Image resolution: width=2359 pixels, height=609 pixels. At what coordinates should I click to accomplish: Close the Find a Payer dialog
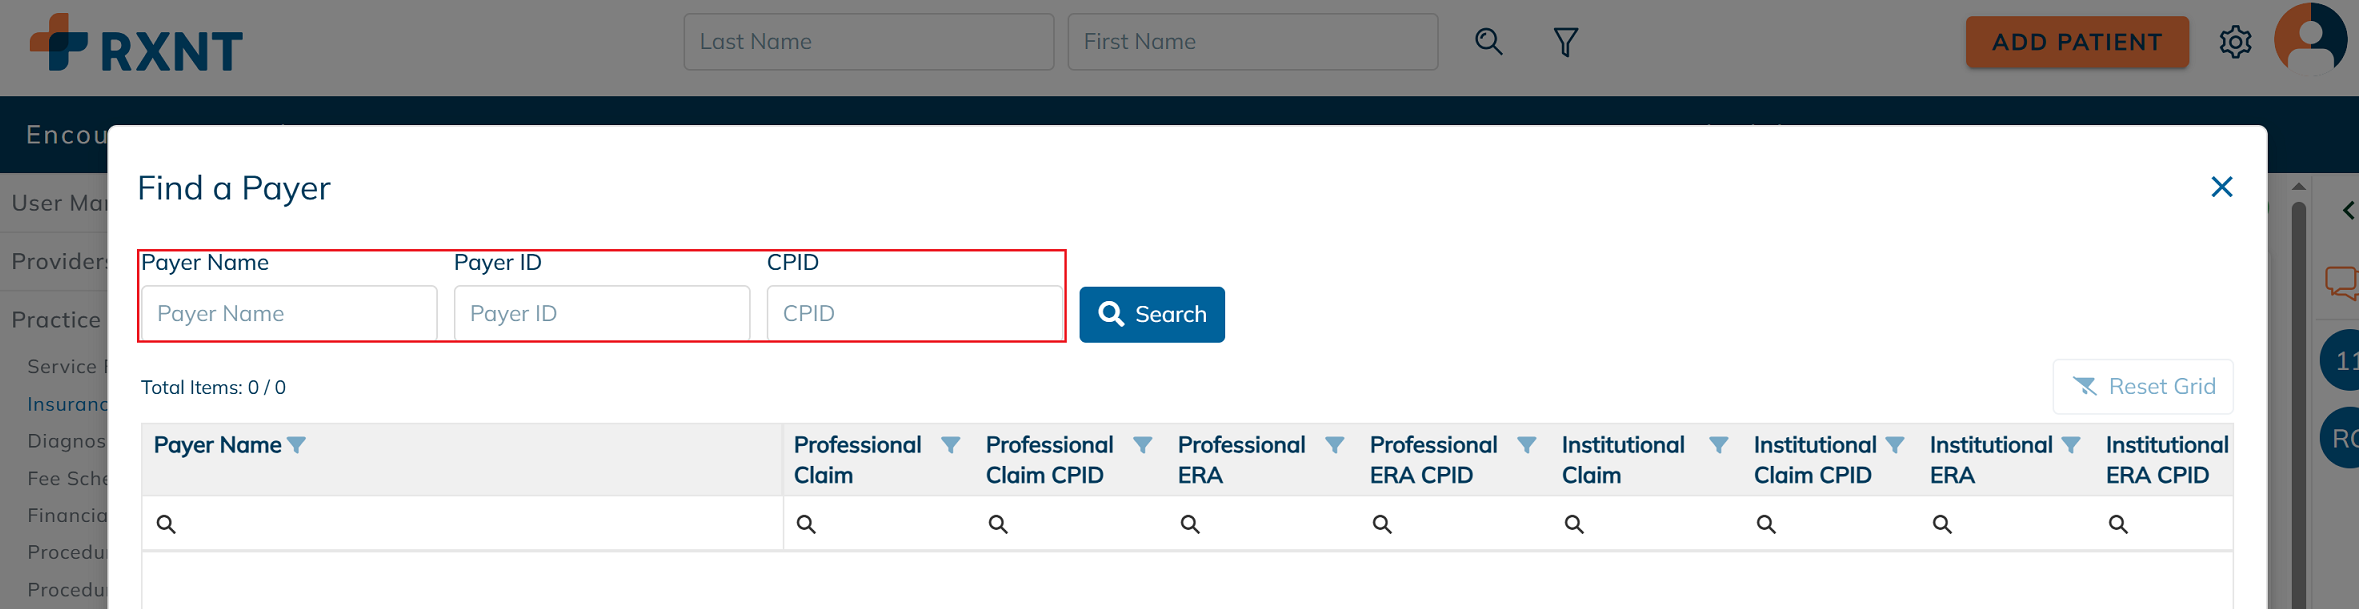coord(2221,187)
